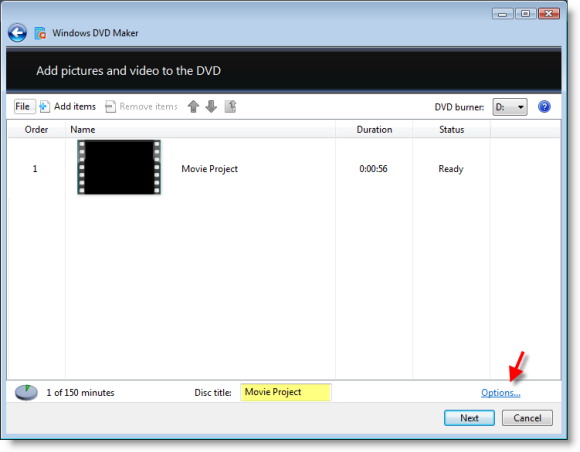Close the Windows DVD Maker window

pyautogui.click(x=549, y=14)
